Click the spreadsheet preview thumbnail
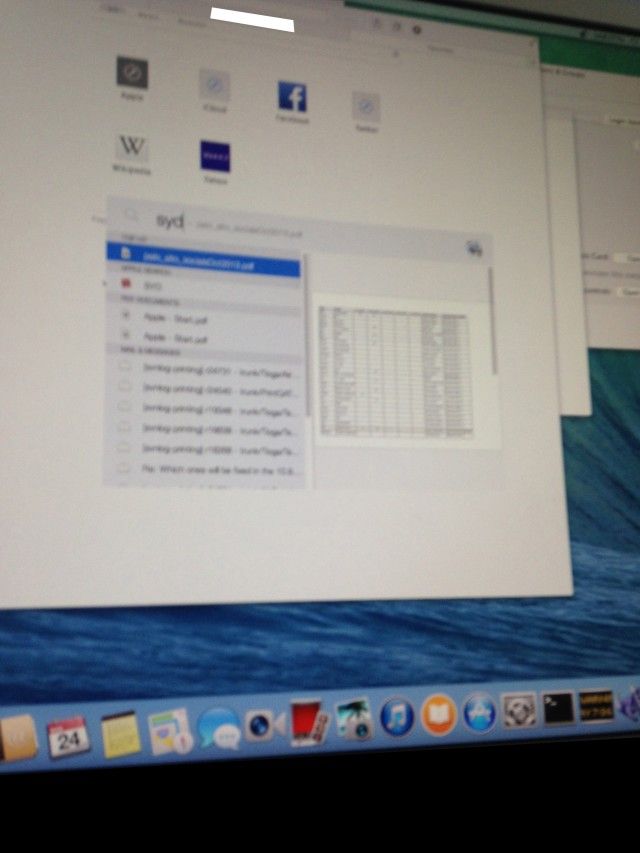Image resolution: width=640 pixels, height=853 pixels. [x=393, y=368]
